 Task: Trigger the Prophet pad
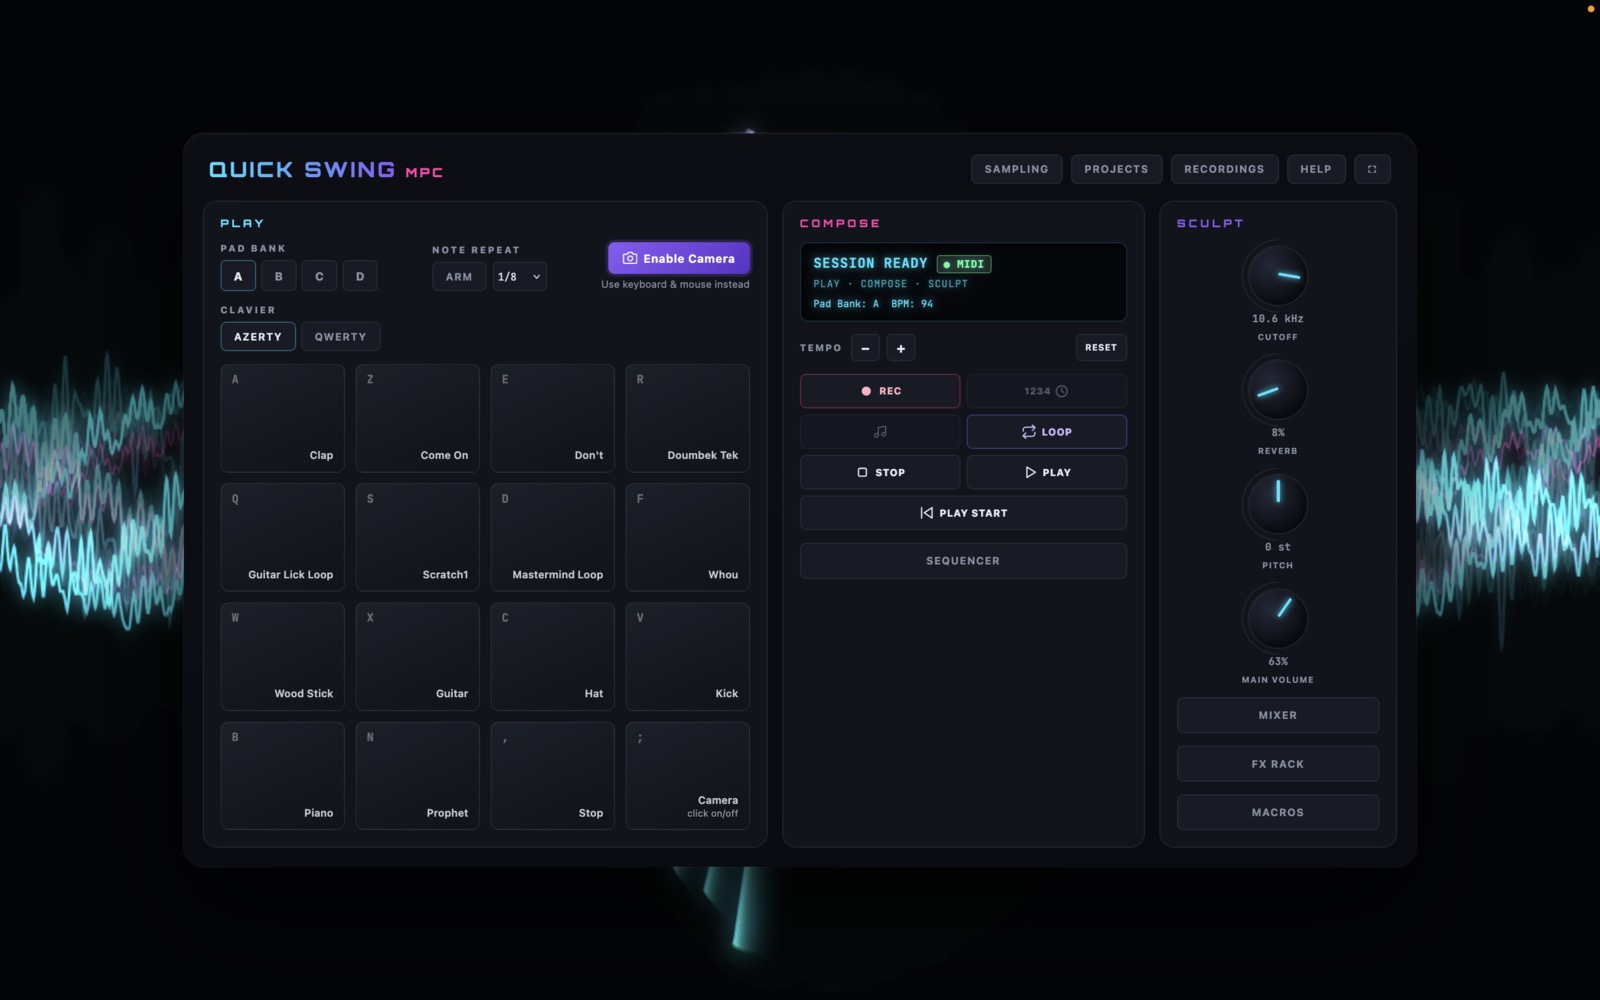418,776
